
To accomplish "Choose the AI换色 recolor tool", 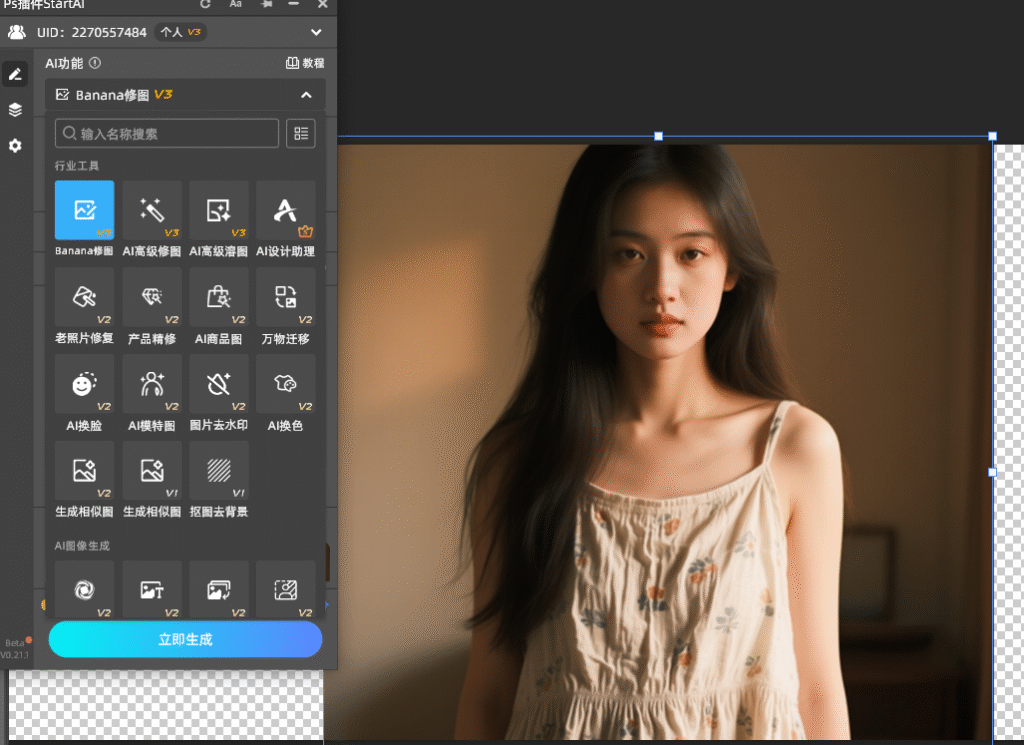I will pos(286,384).
